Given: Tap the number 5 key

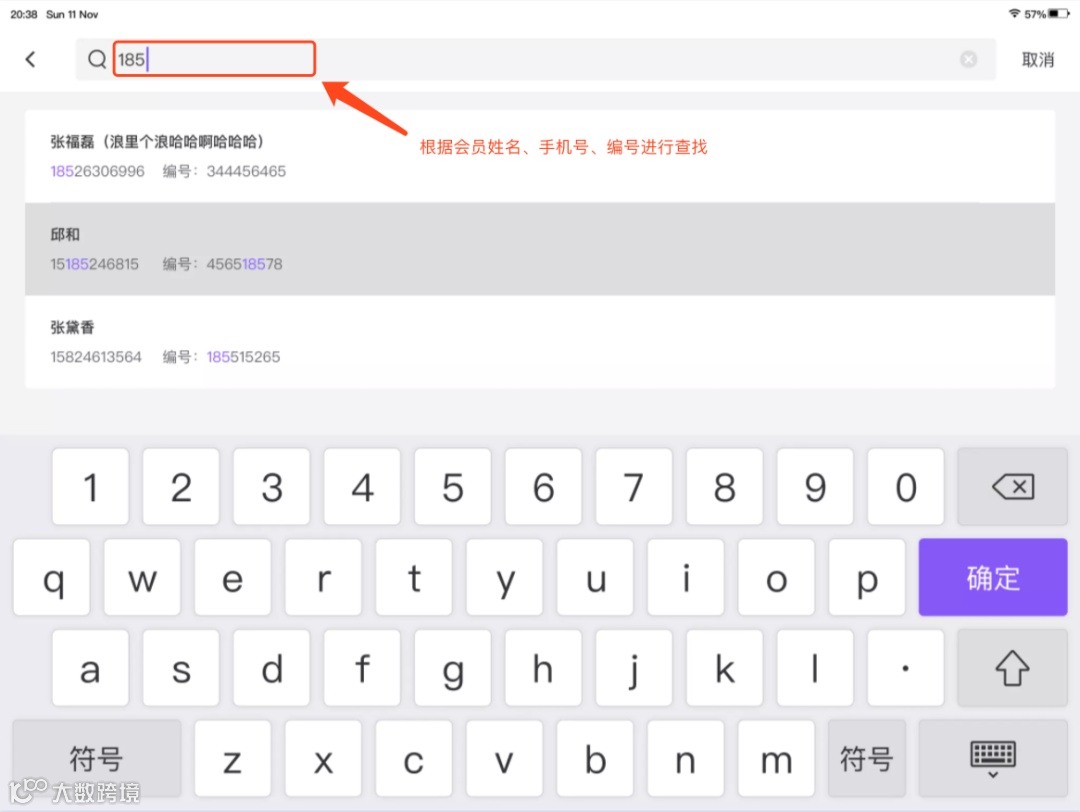Looking at the screenshot, I should (453, 487).
